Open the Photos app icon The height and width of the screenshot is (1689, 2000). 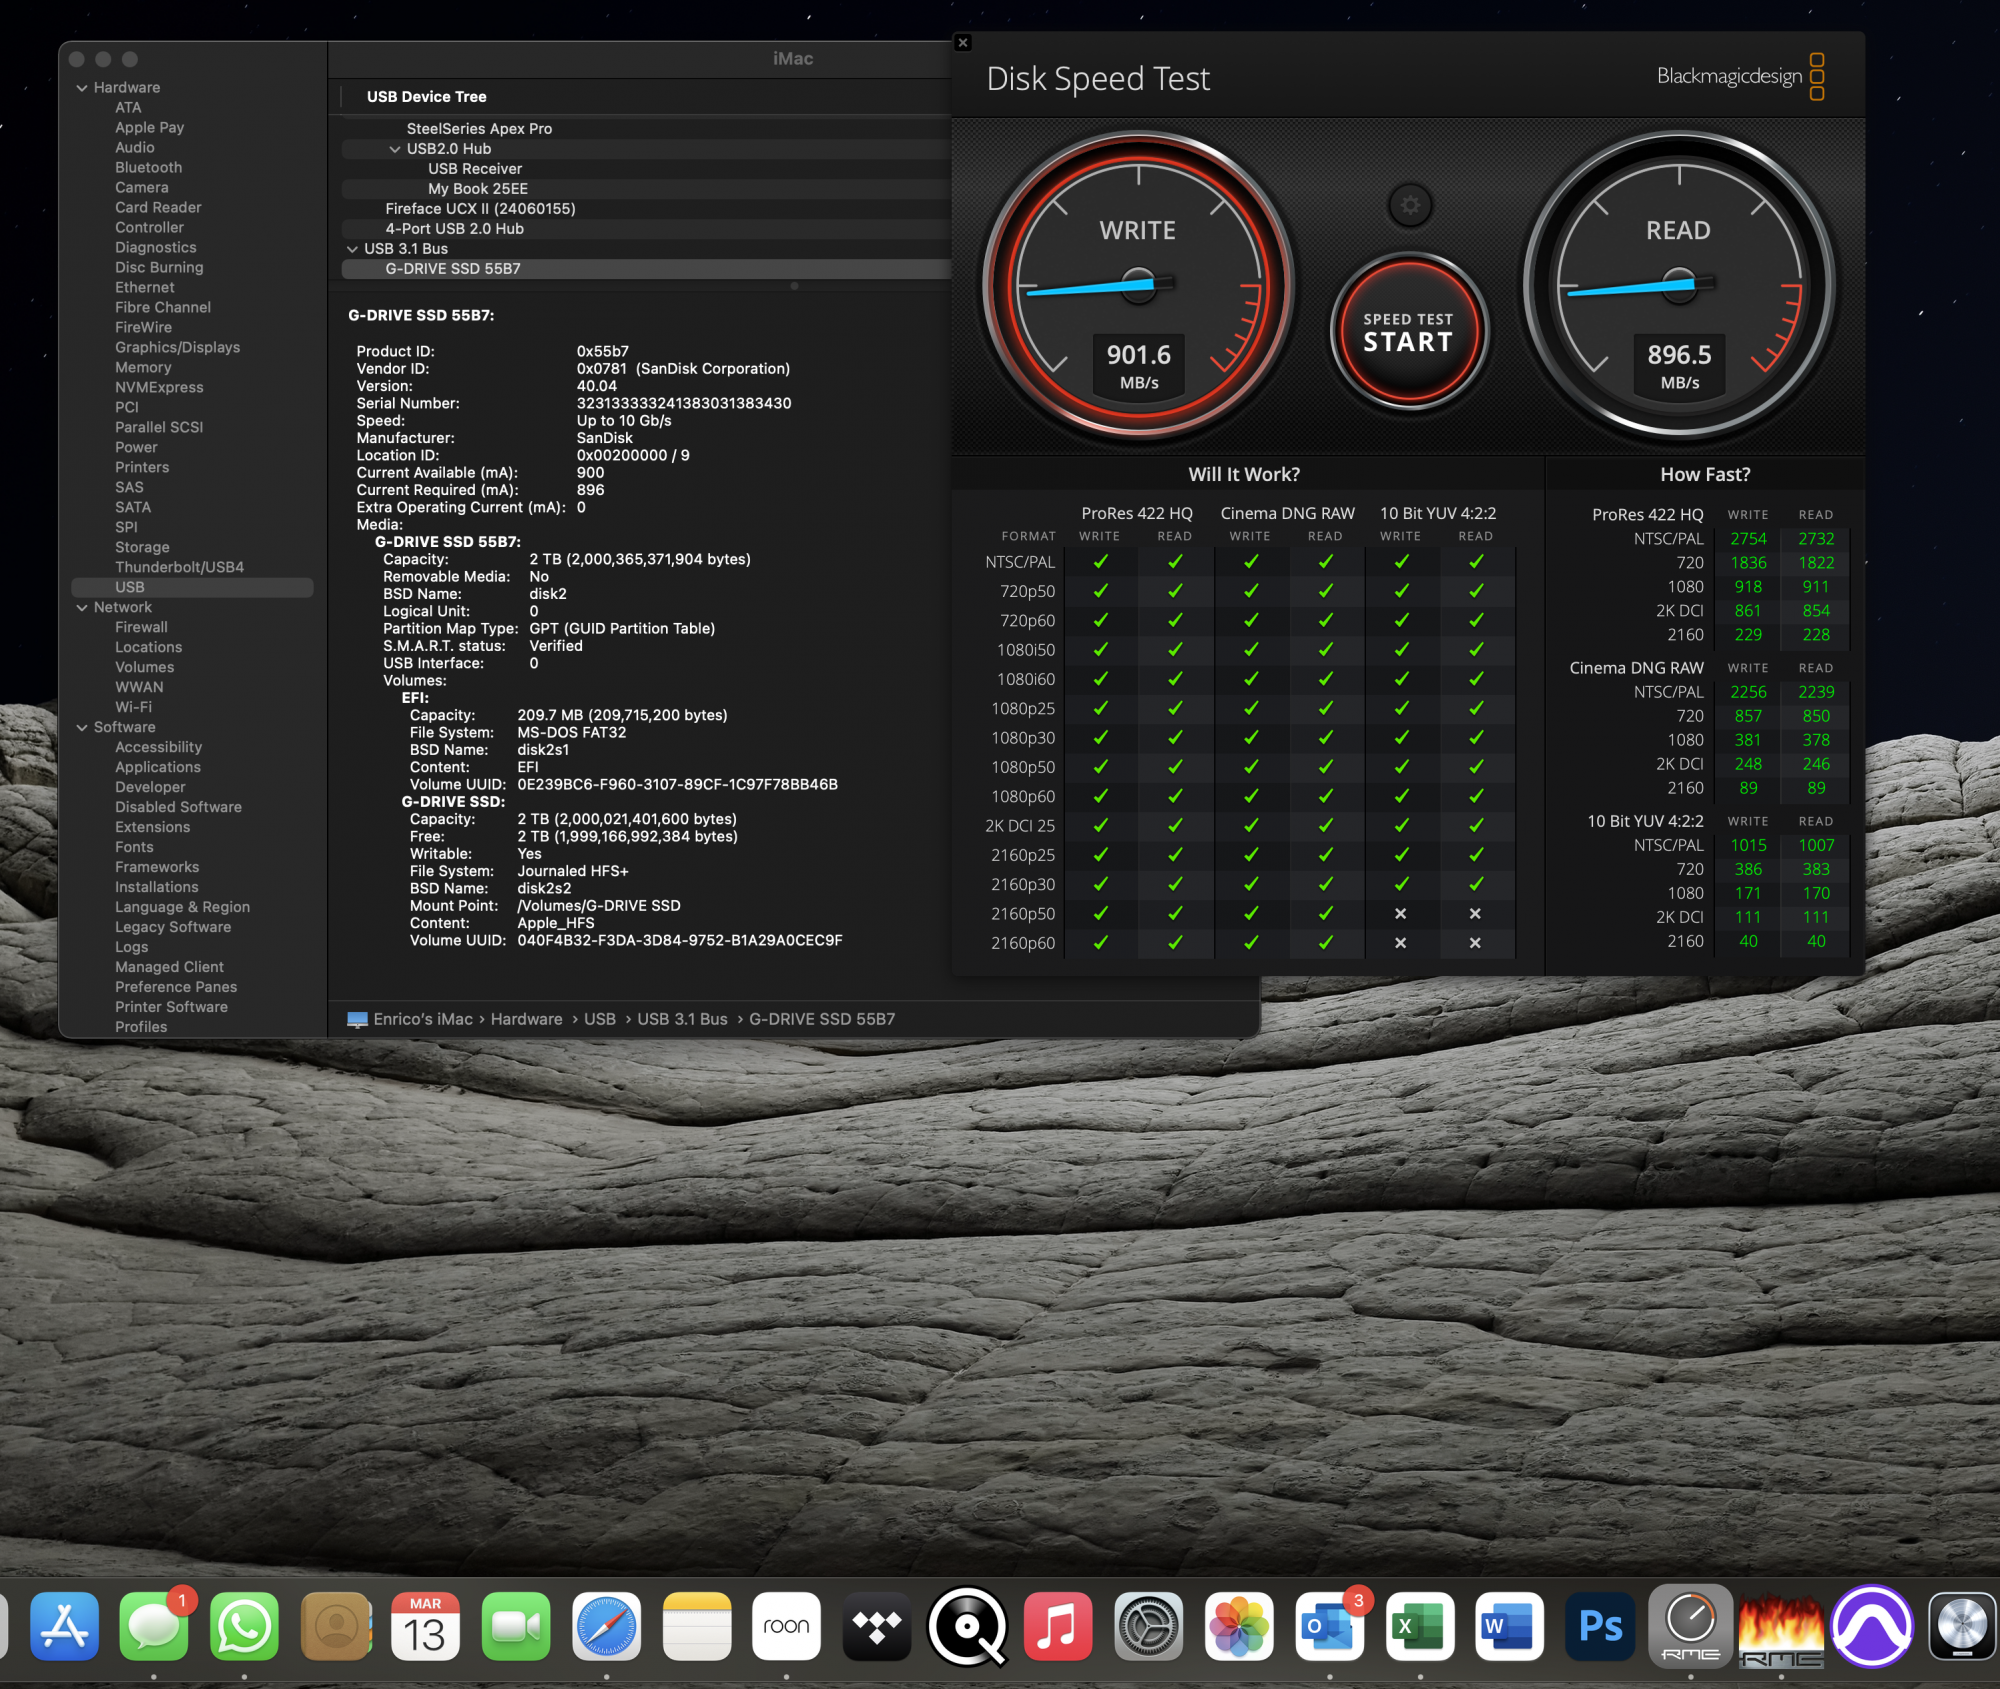[x=1239, y=1627]
